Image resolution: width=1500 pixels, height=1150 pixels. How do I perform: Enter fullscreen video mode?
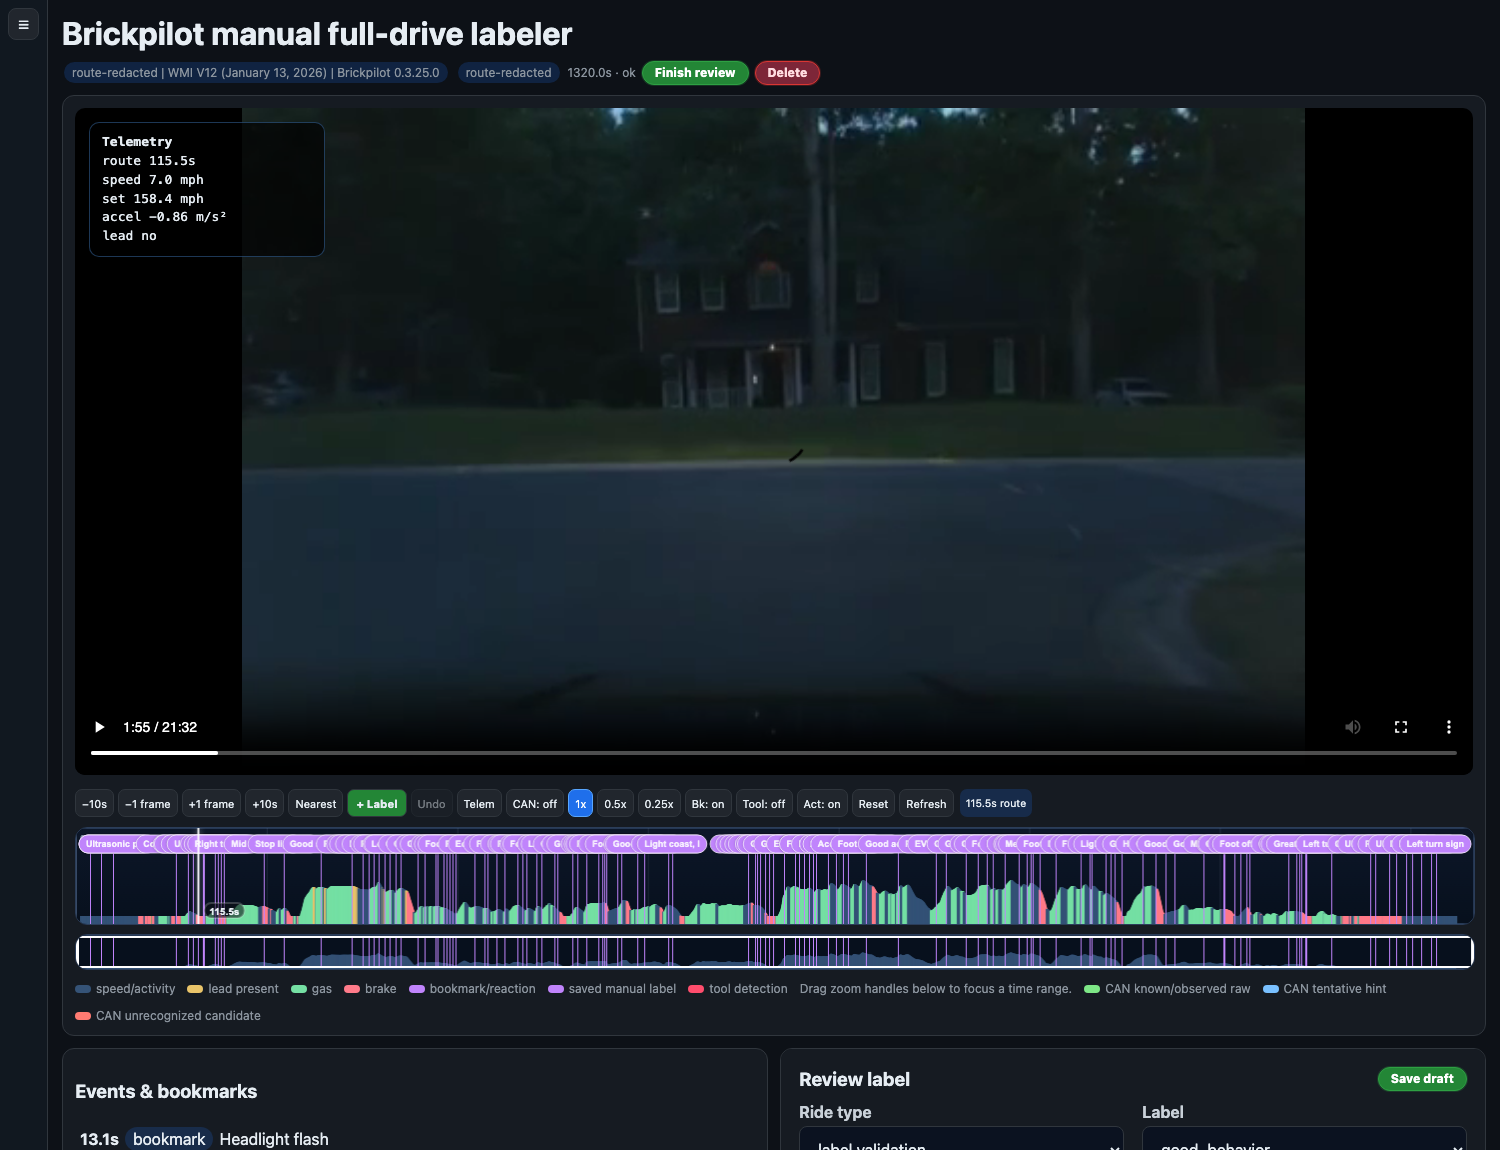1400,727
